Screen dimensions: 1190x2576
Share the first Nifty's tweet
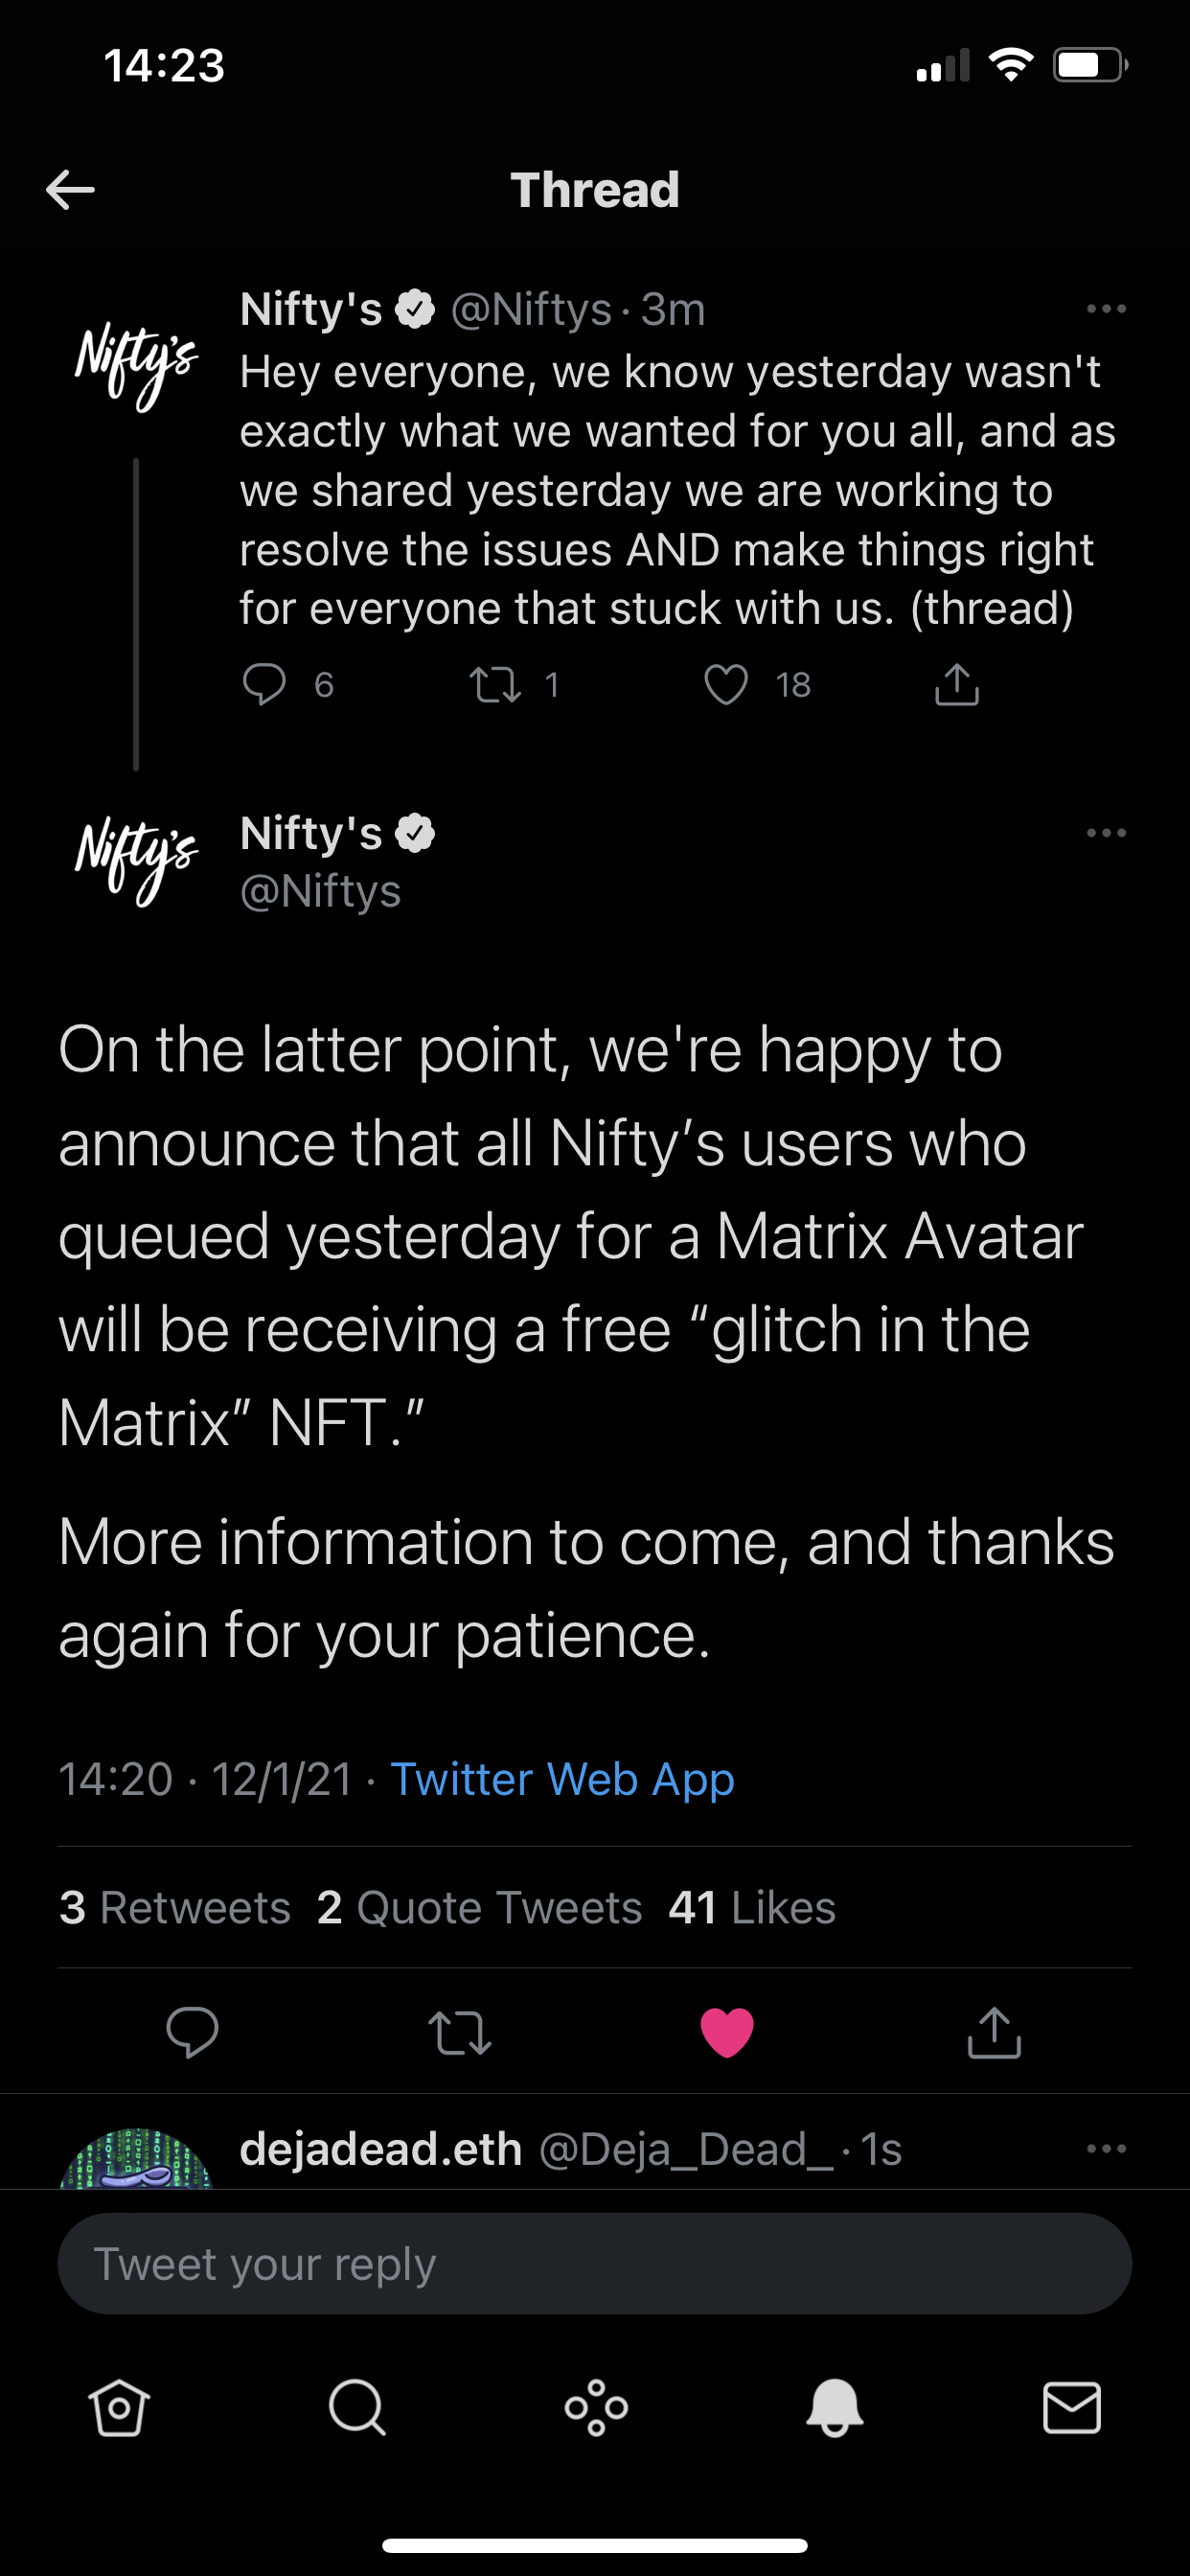[957, 685]
